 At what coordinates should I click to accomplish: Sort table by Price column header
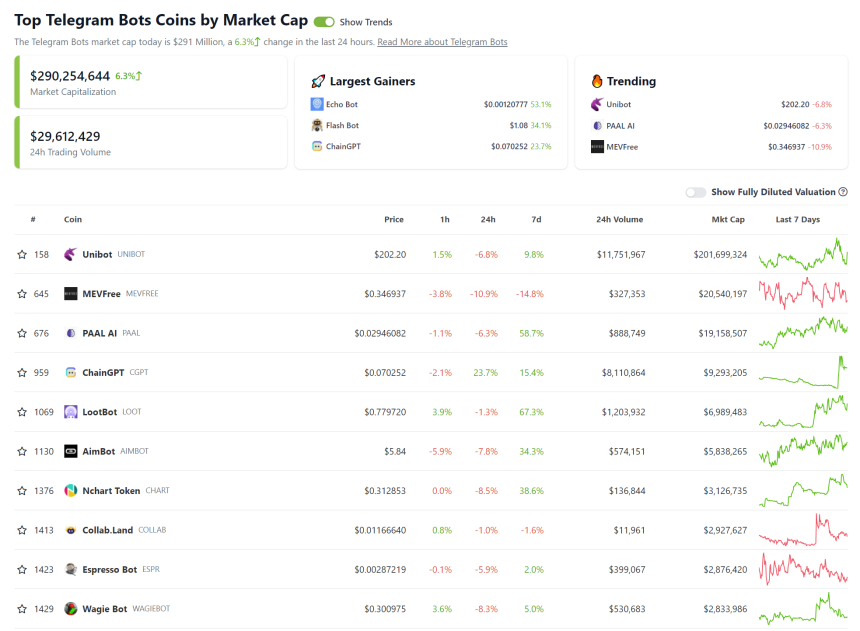pos(394,219)
